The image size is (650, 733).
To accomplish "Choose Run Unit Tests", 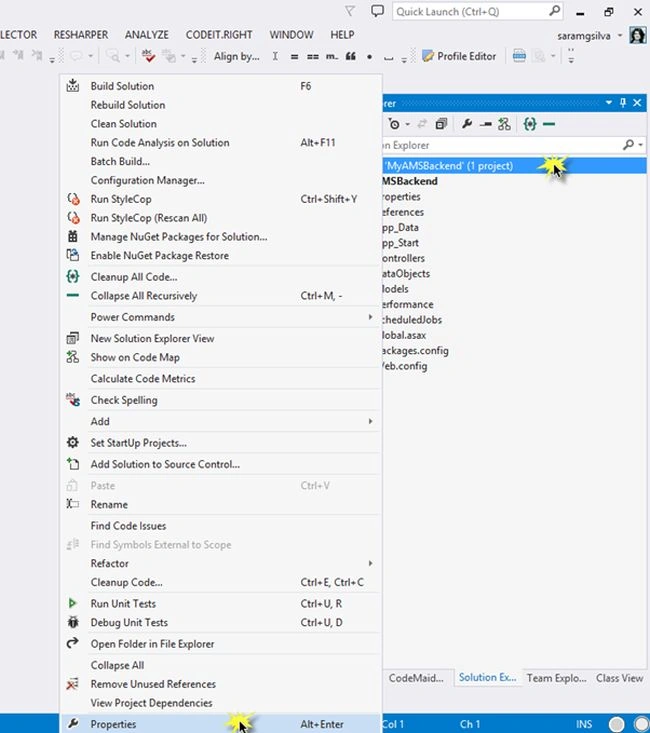I will tap(221, 604).
